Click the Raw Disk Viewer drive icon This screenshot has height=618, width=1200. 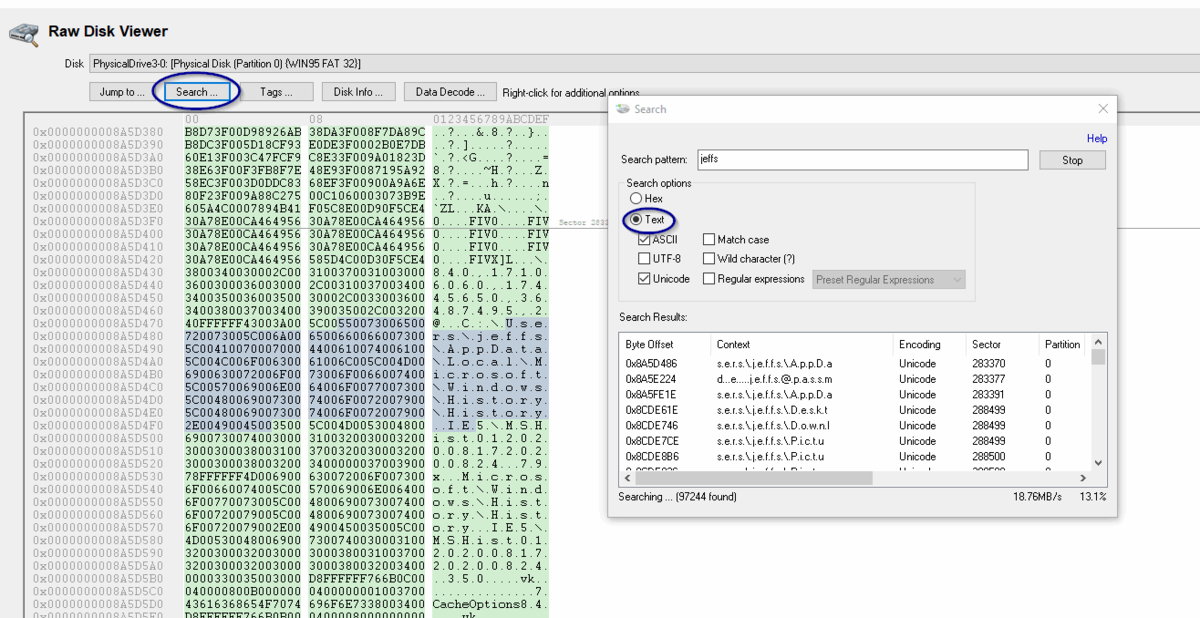(24, 34)
